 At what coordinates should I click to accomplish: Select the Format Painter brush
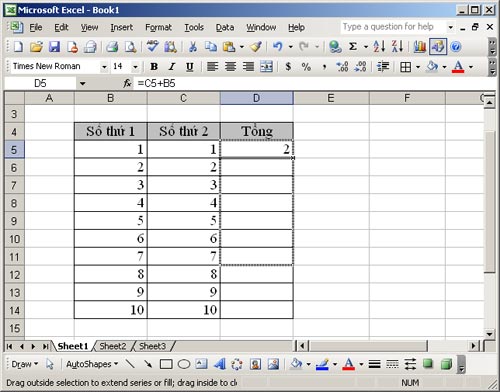click(x=256, y=47)
